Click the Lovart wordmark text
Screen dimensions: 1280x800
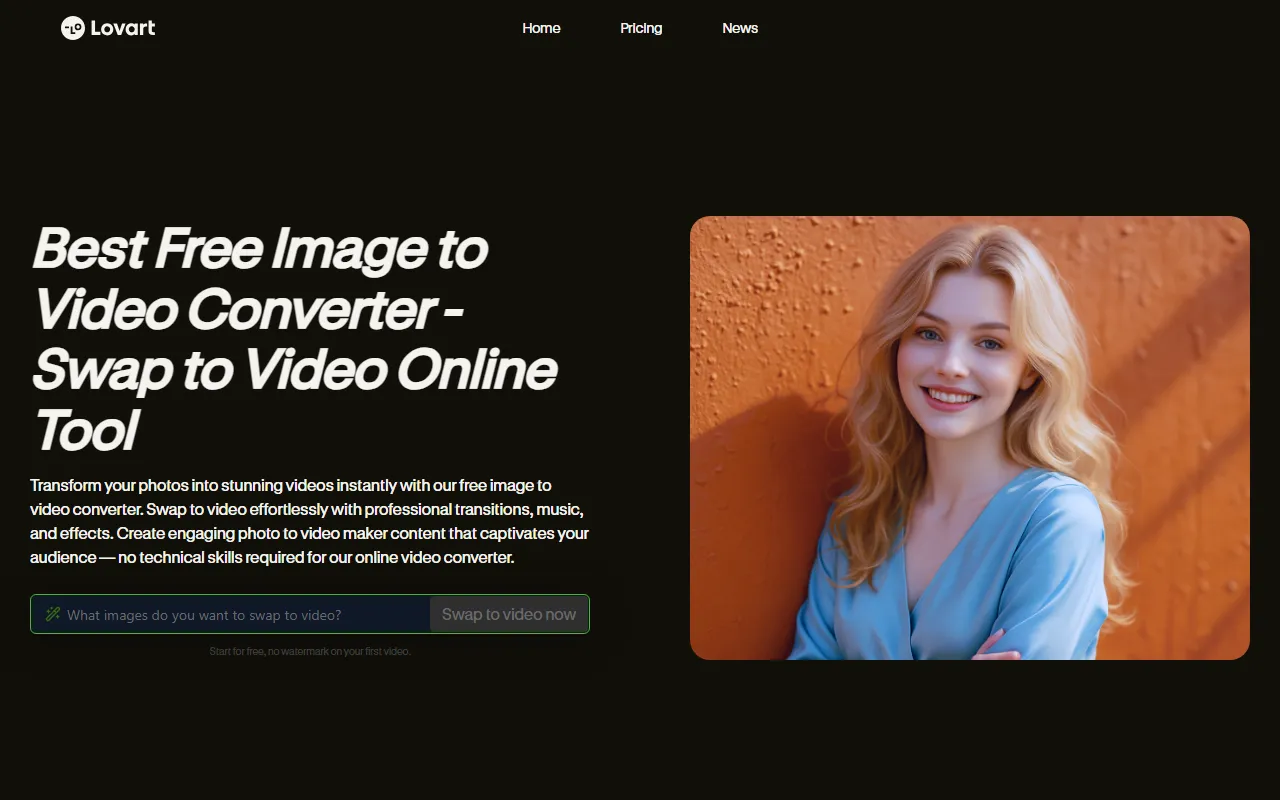coord(123,28)
